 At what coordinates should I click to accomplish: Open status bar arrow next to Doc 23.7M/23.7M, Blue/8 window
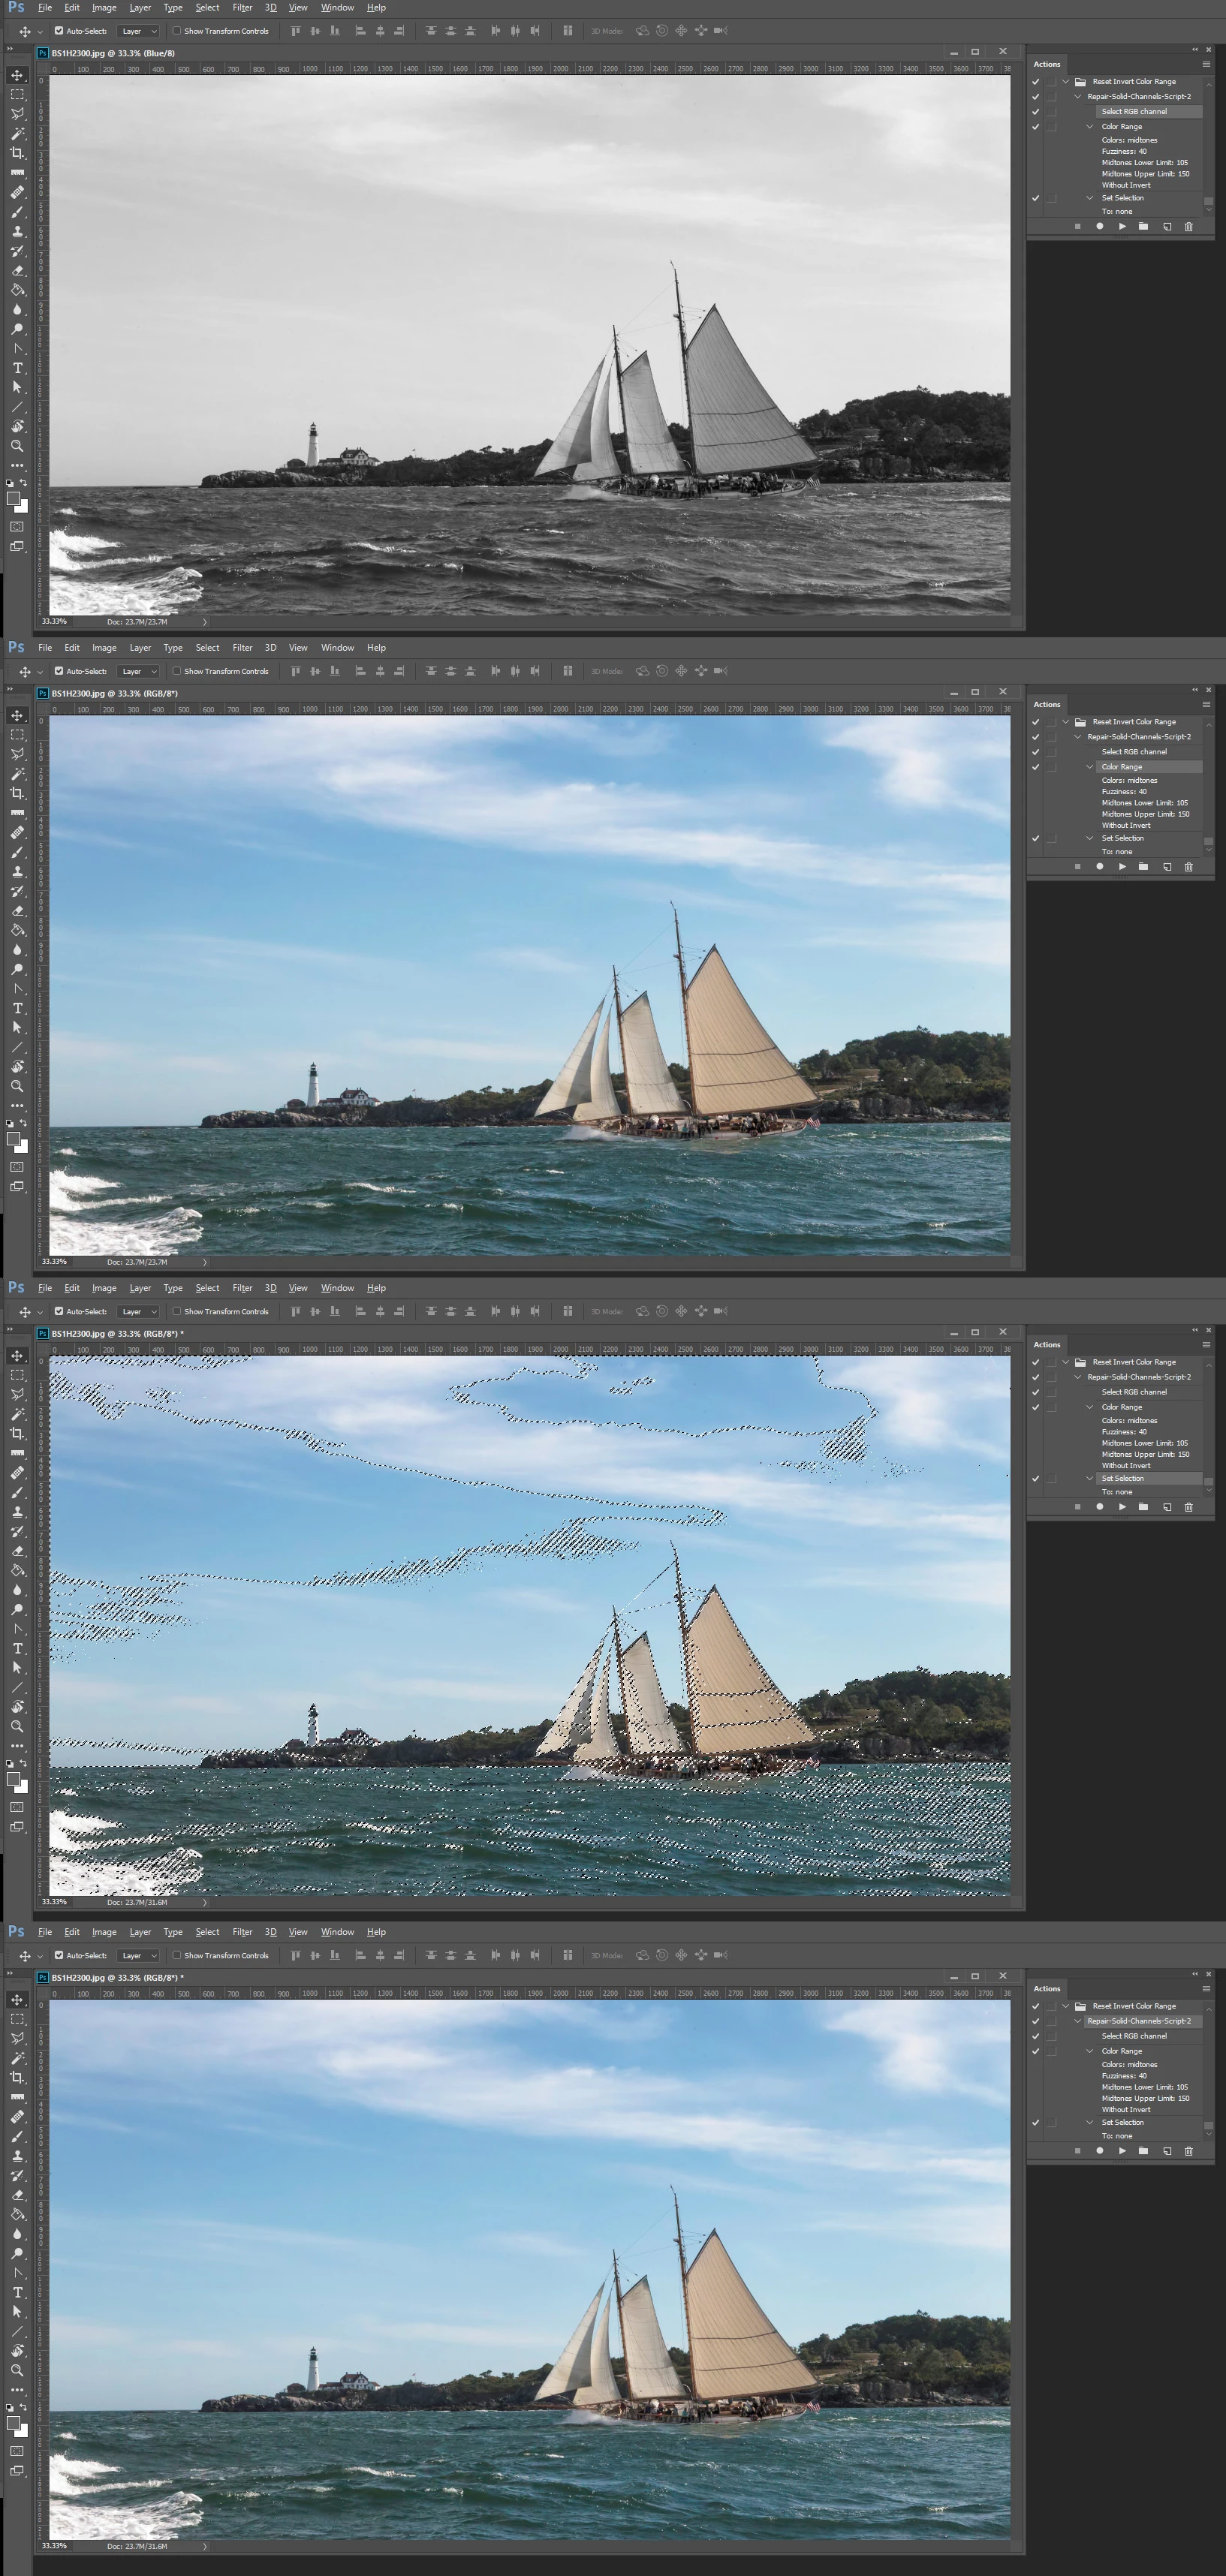pyautogui.click(x=205, y=621)
